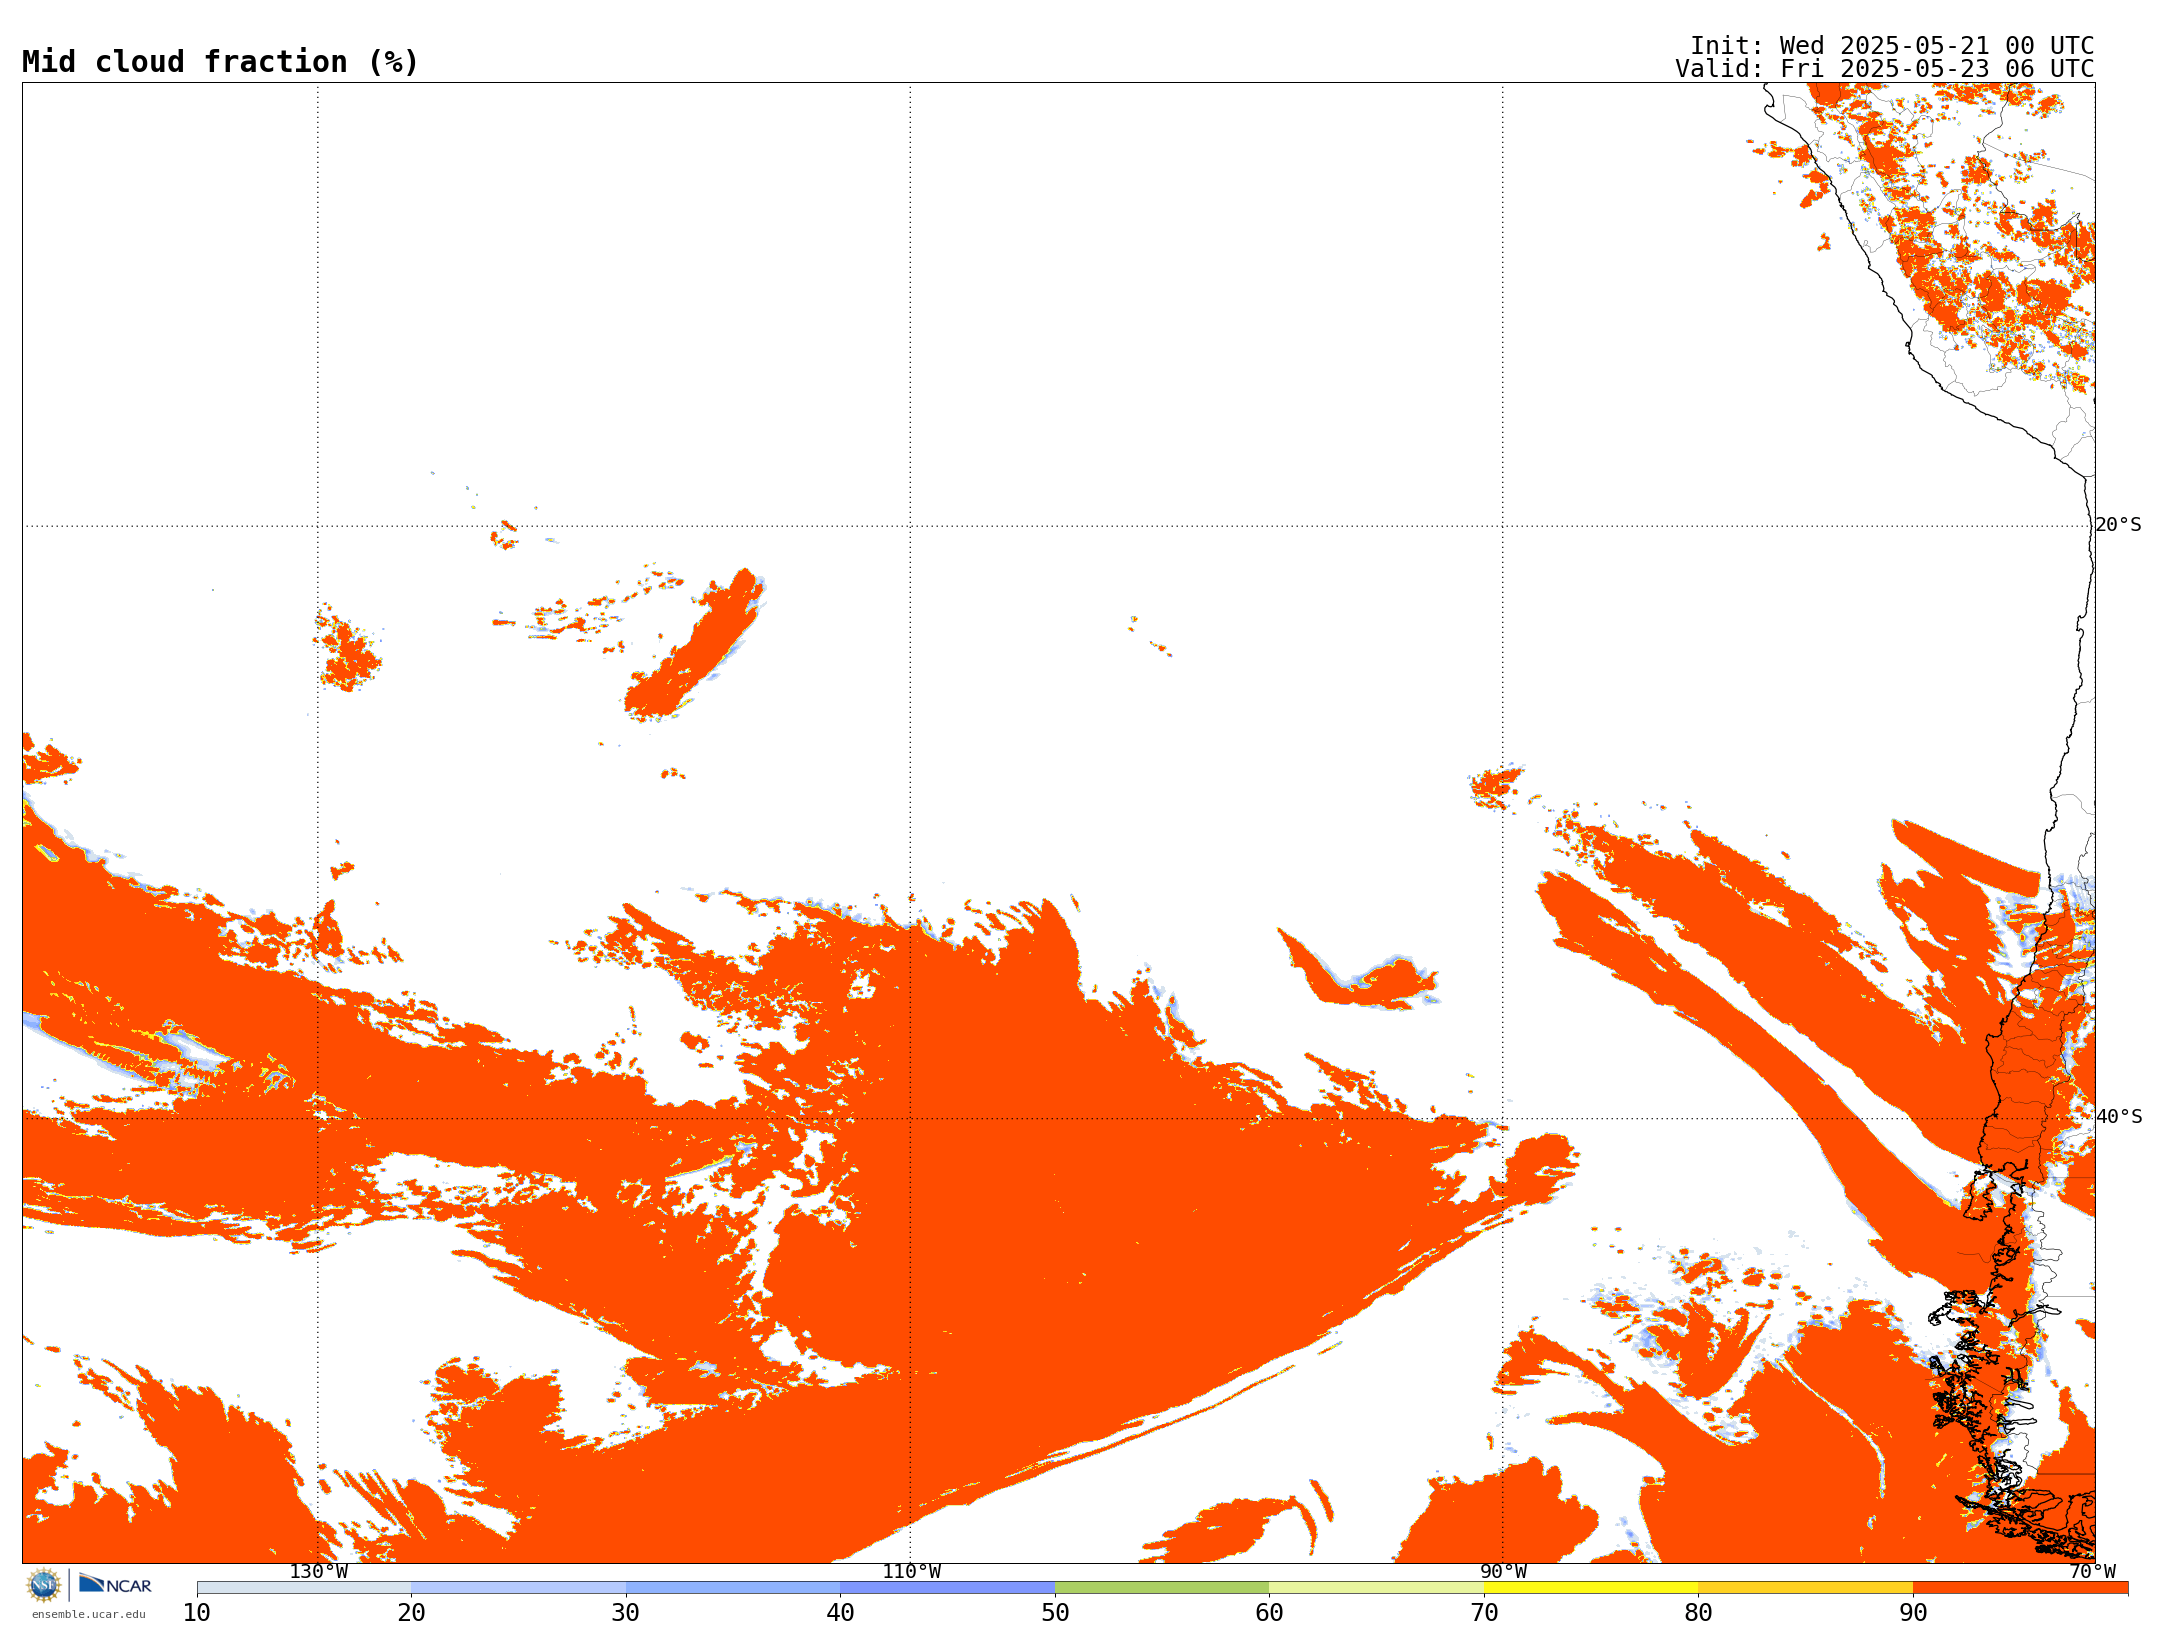Click the 70–80 yellow colorbar segment
2160x1626 pixels.
[x=1591, y=1588]
